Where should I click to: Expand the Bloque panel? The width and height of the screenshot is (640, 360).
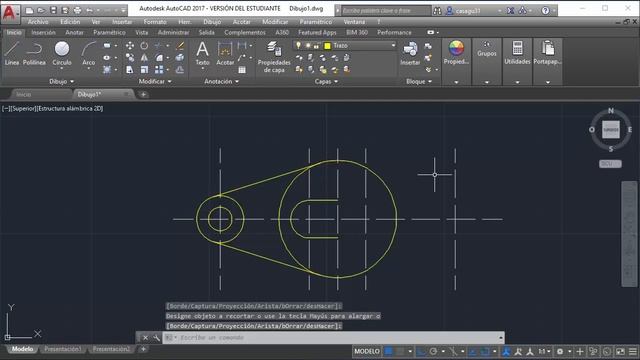click(419, 81)
